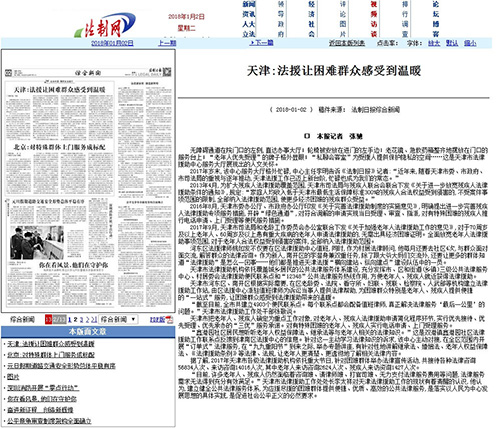Click 天津 headline region in newspaper thumbnail
Viewport: 500px width, 428px height.
click(60, 90)
